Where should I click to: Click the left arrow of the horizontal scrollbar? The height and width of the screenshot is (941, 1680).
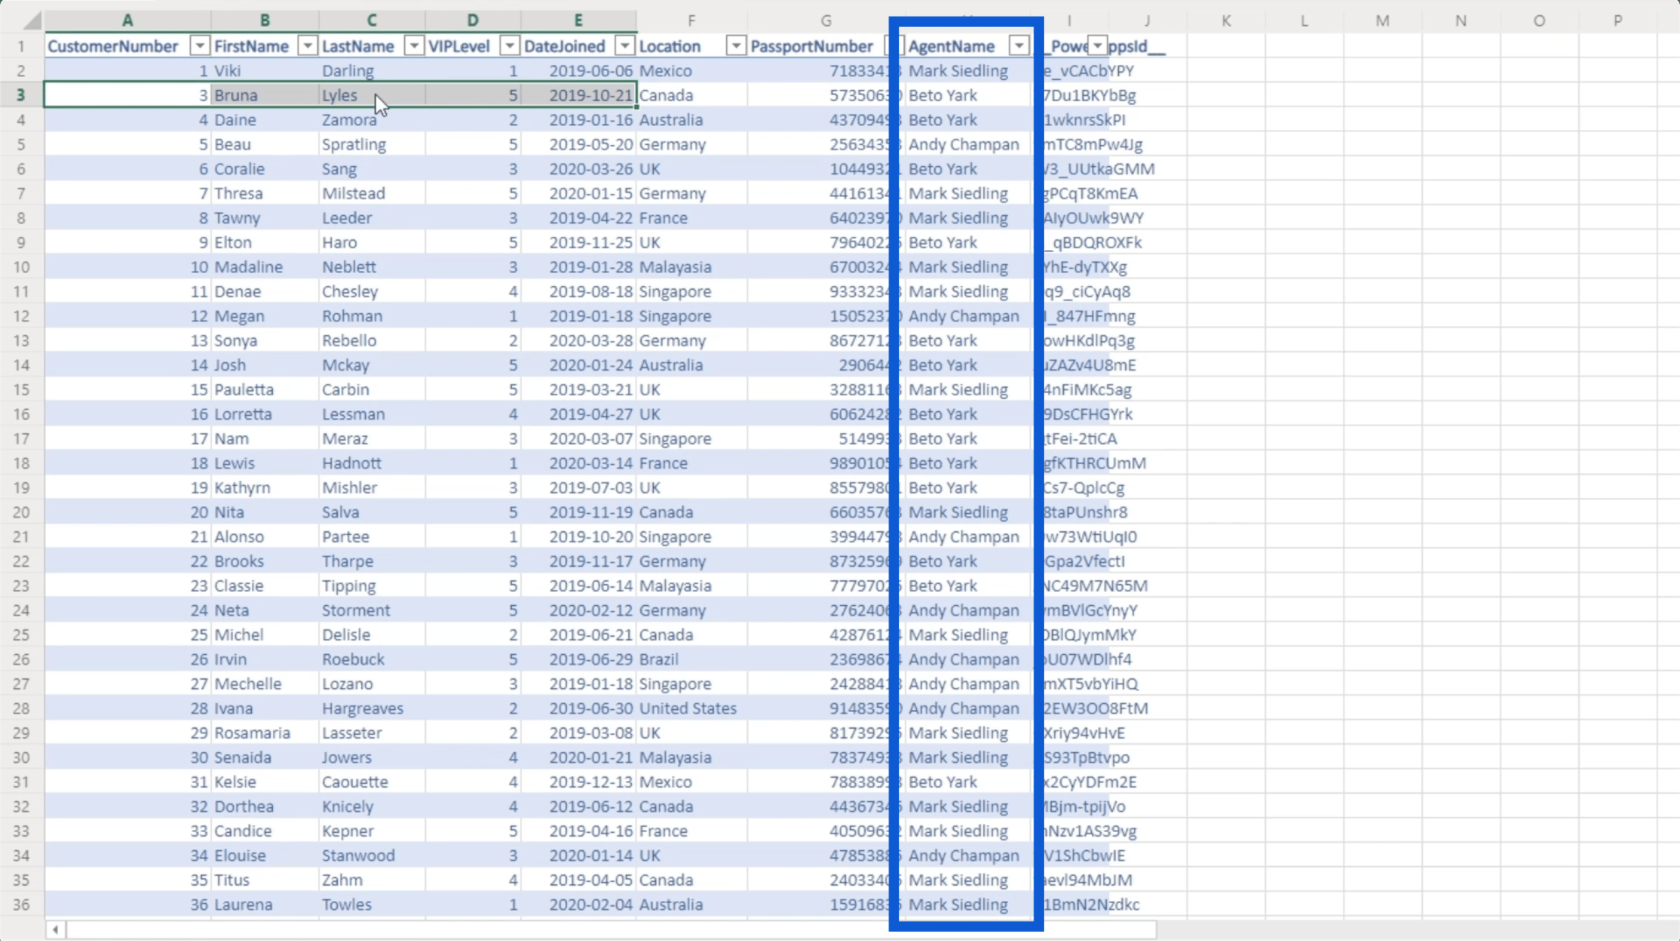[56, 930]
